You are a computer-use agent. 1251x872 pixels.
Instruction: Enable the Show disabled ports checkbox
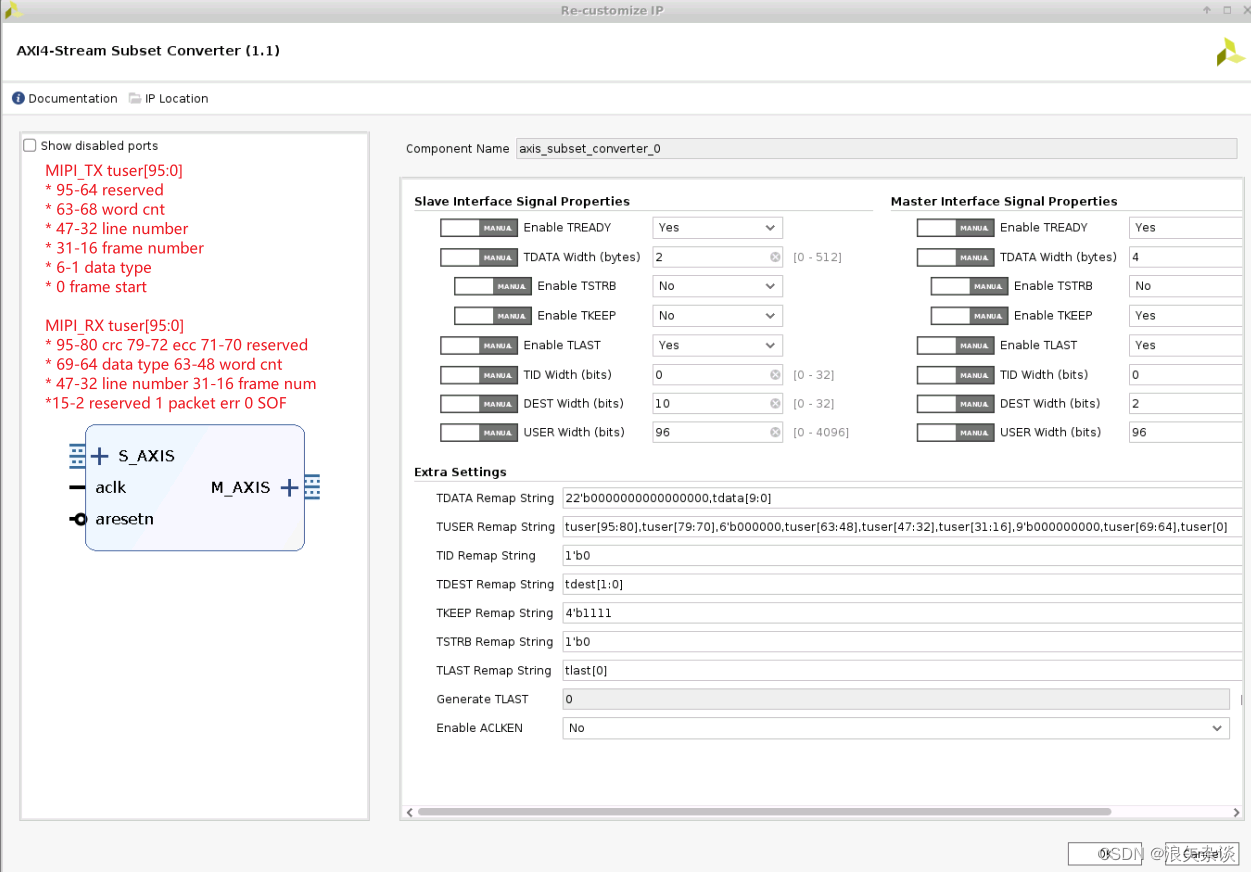click(x=29, y=145)
